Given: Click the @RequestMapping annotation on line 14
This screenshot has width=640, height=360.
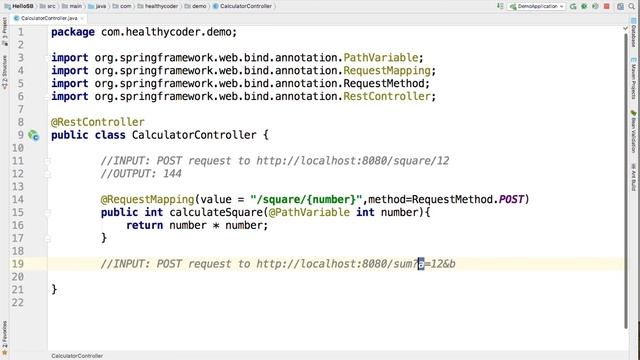Looking at the screenshot, I should (147, 200).
